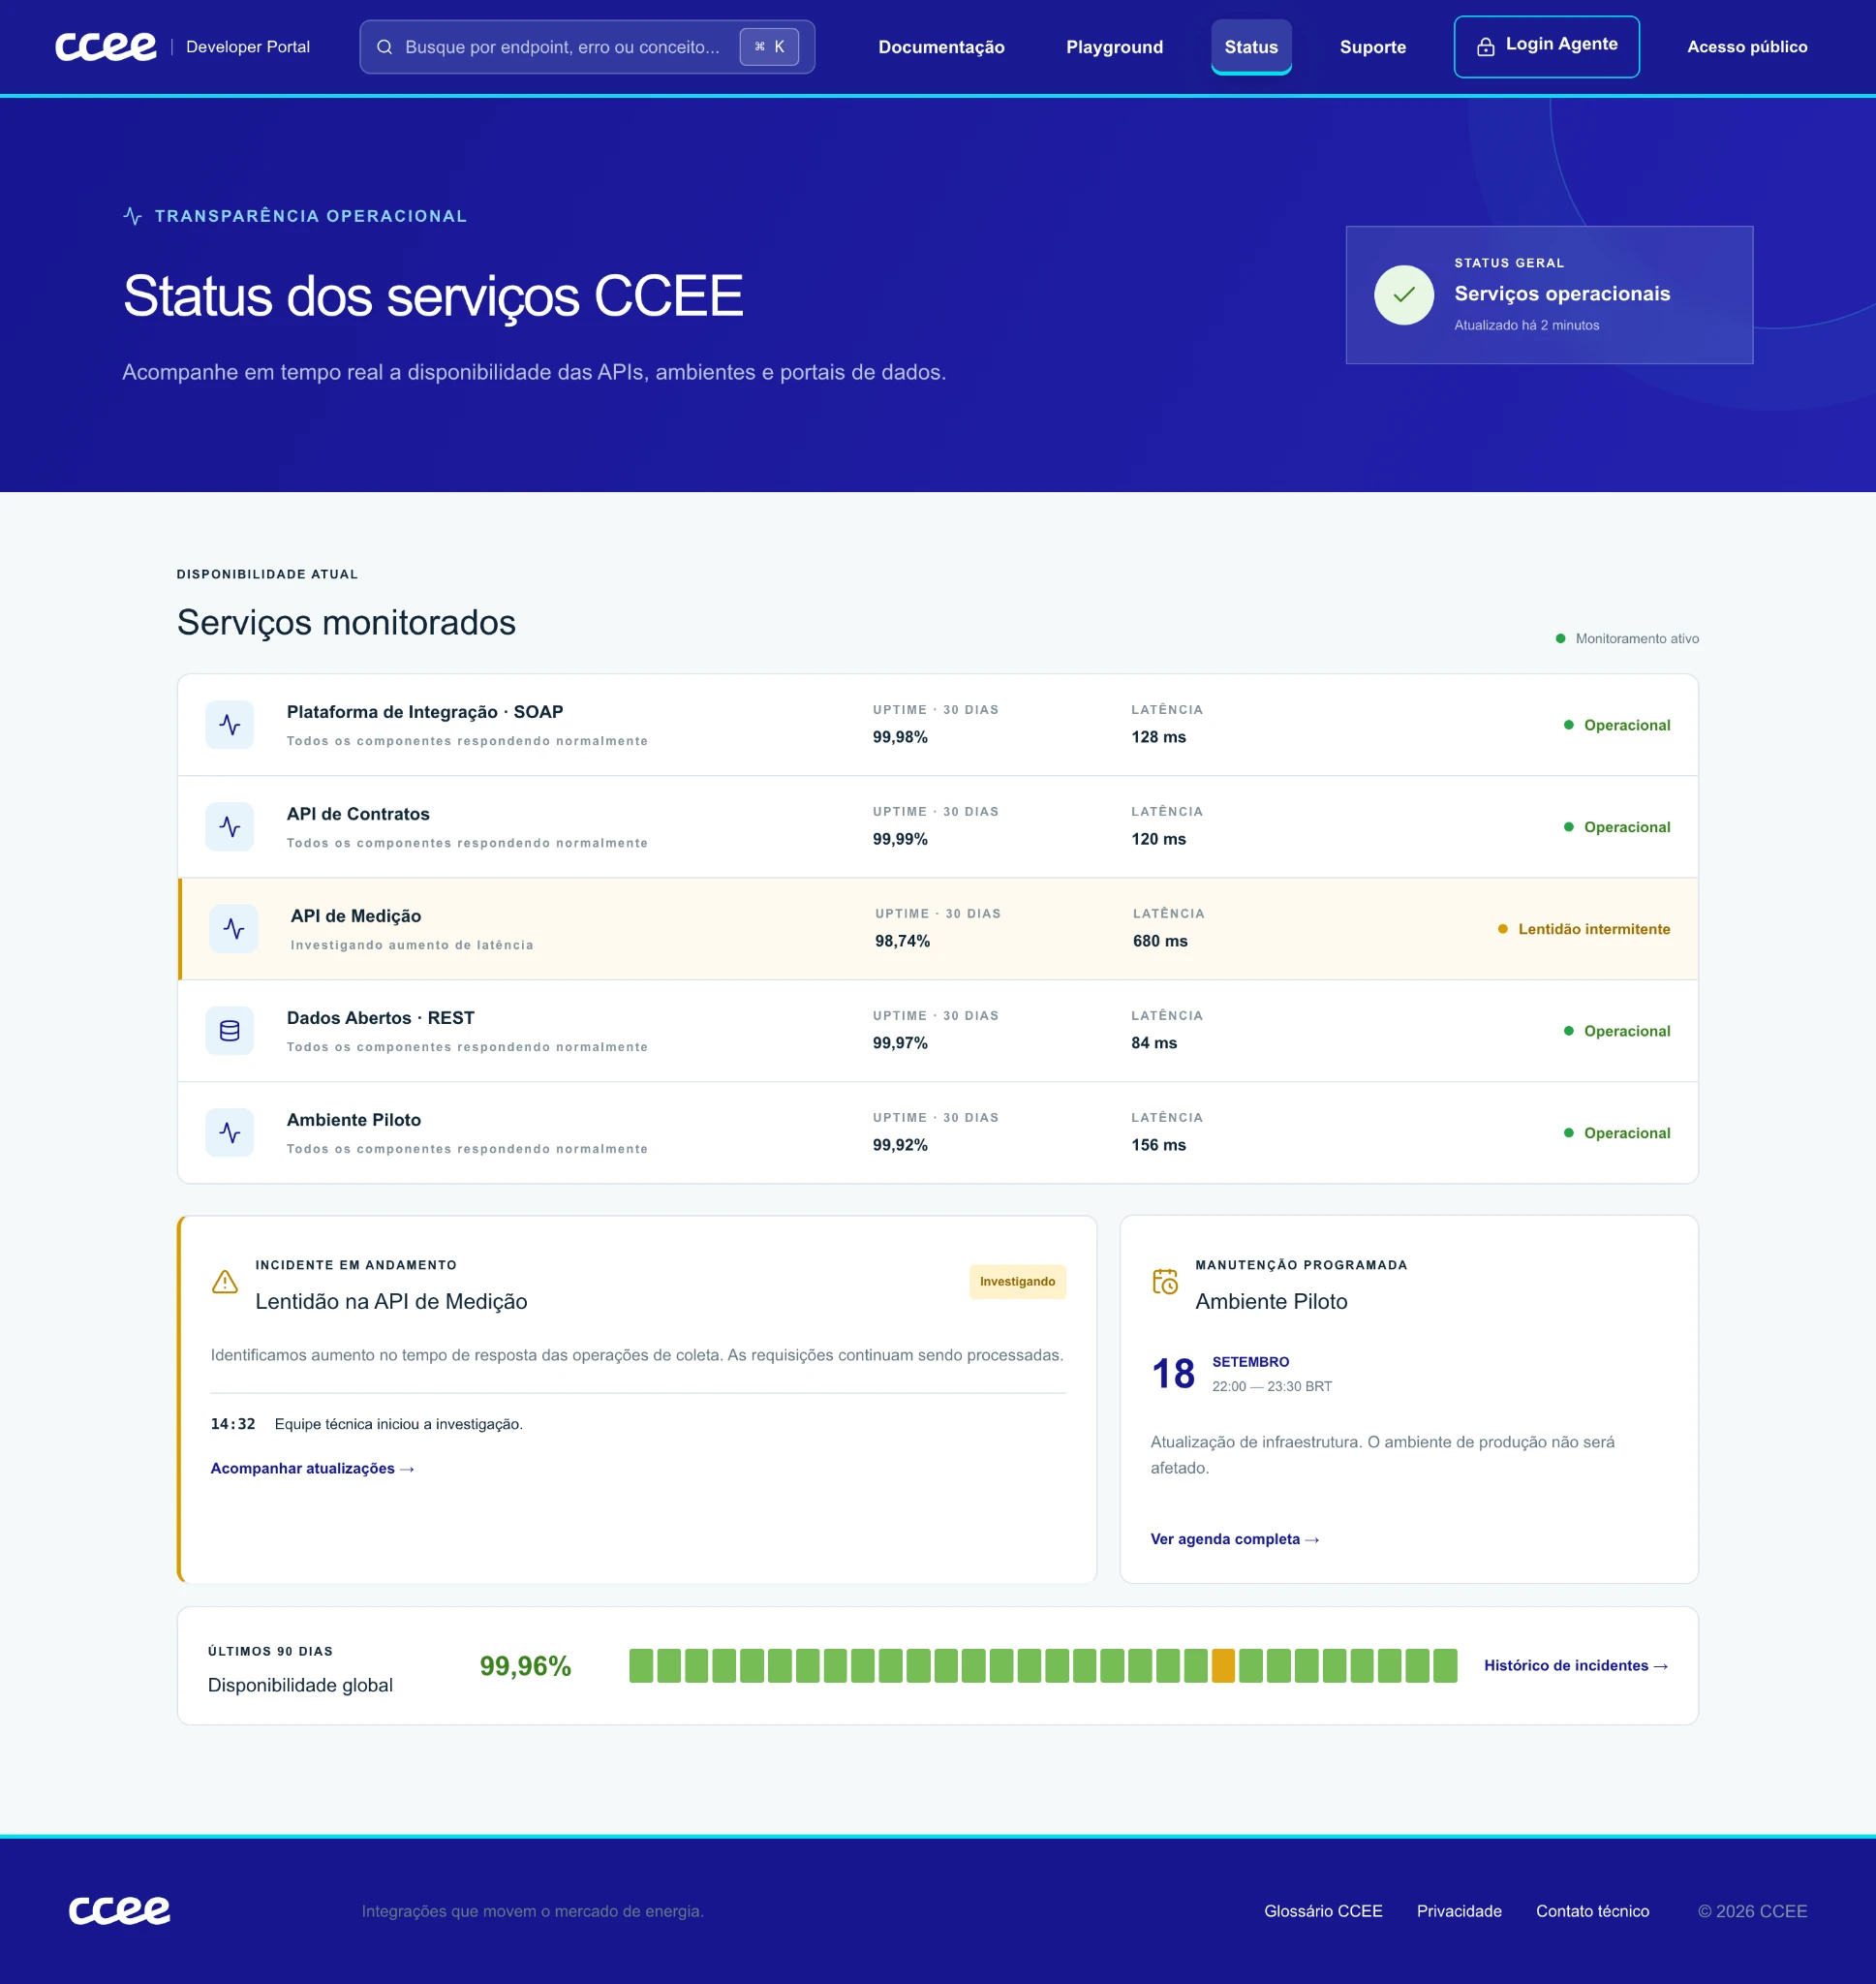Open Acompanhar atualizações link
Viewport: 1876px width, 1984px height.
312,1468
